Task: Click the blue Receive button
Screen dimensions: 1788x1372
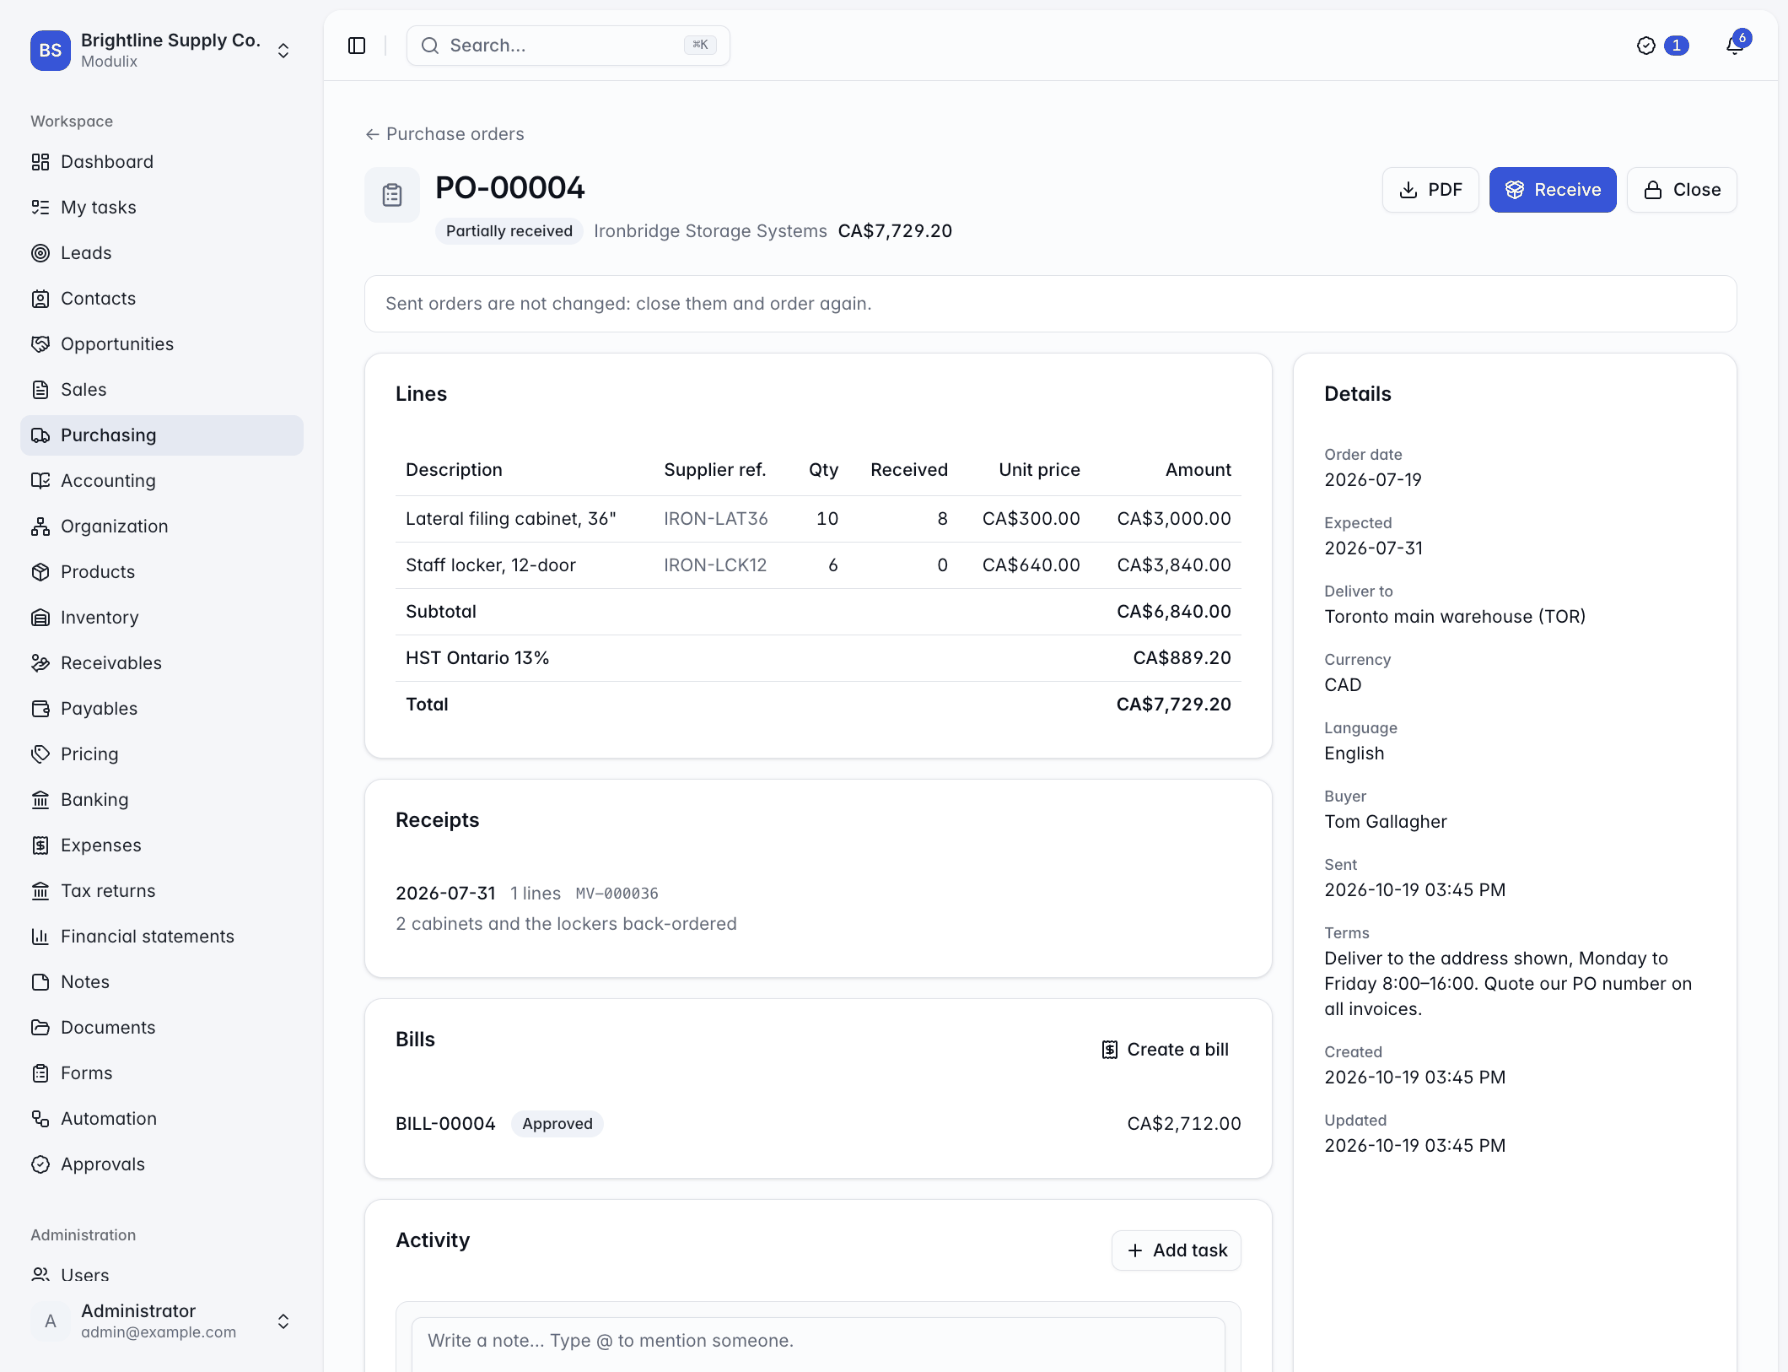Action: click(x=1552, y=190)
